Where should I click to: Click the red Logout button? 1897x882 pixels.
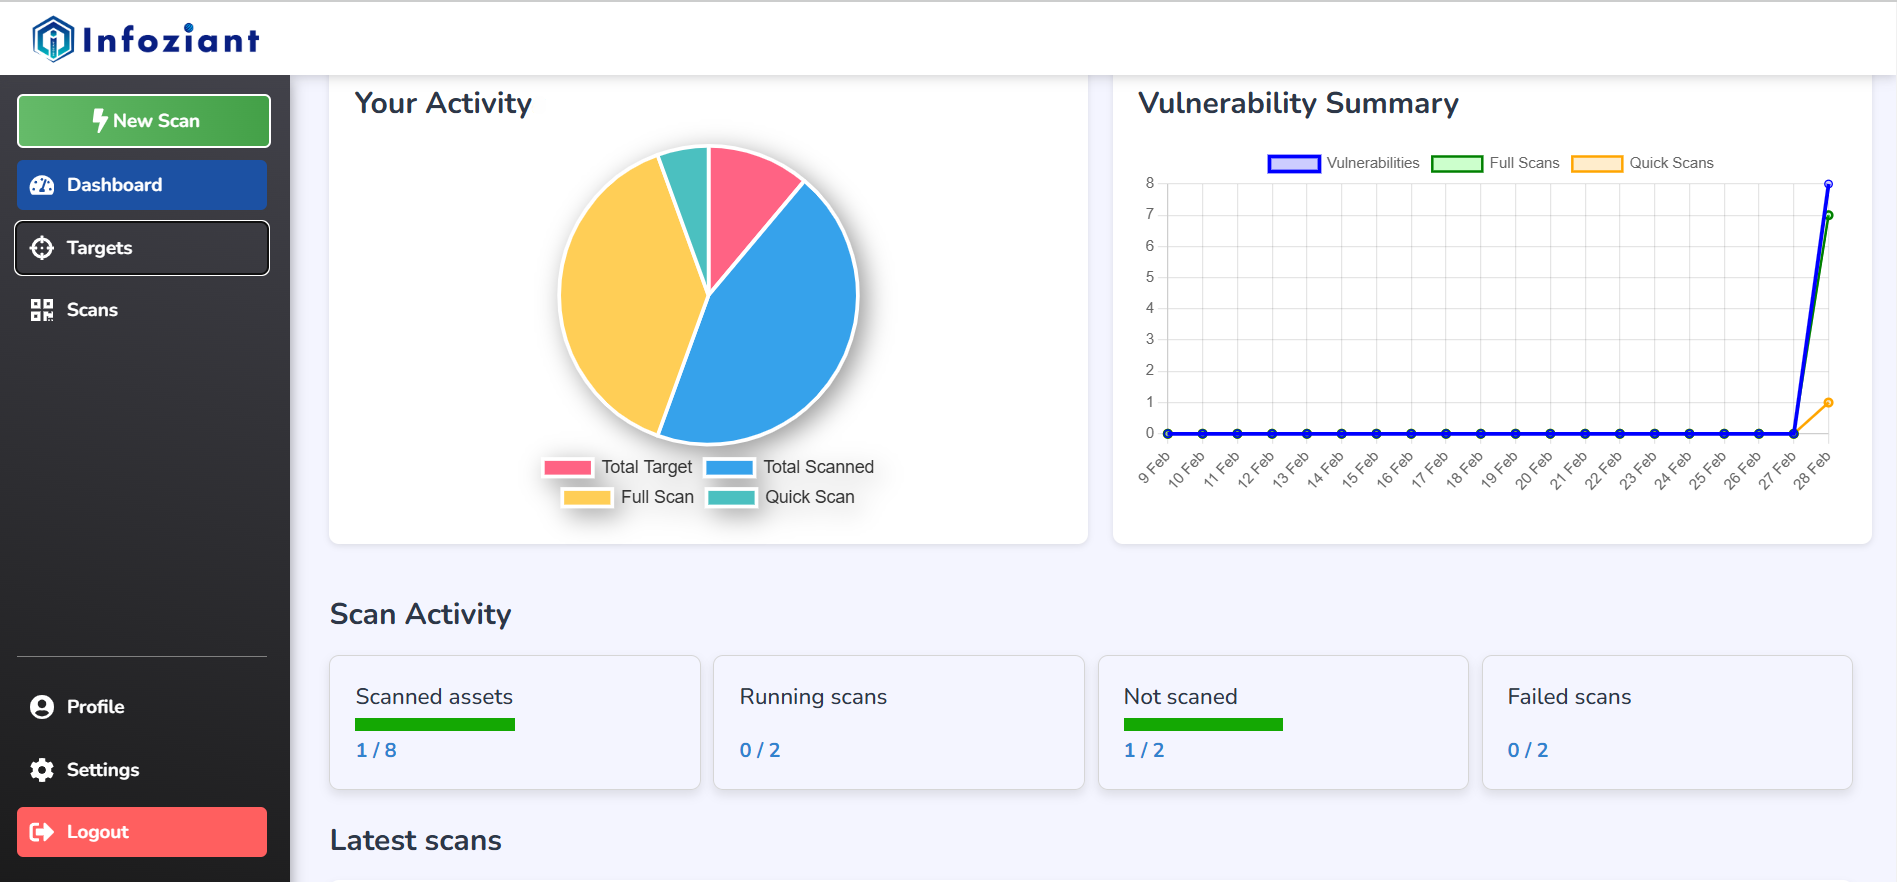pos(142,832)
